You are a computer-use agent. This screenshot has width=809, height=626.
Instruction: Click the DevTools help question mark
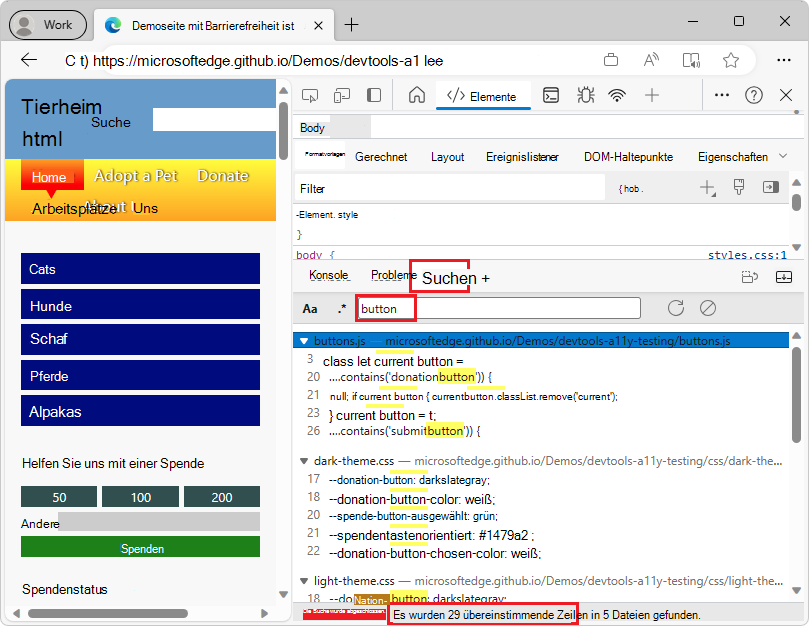click(754, 95)
